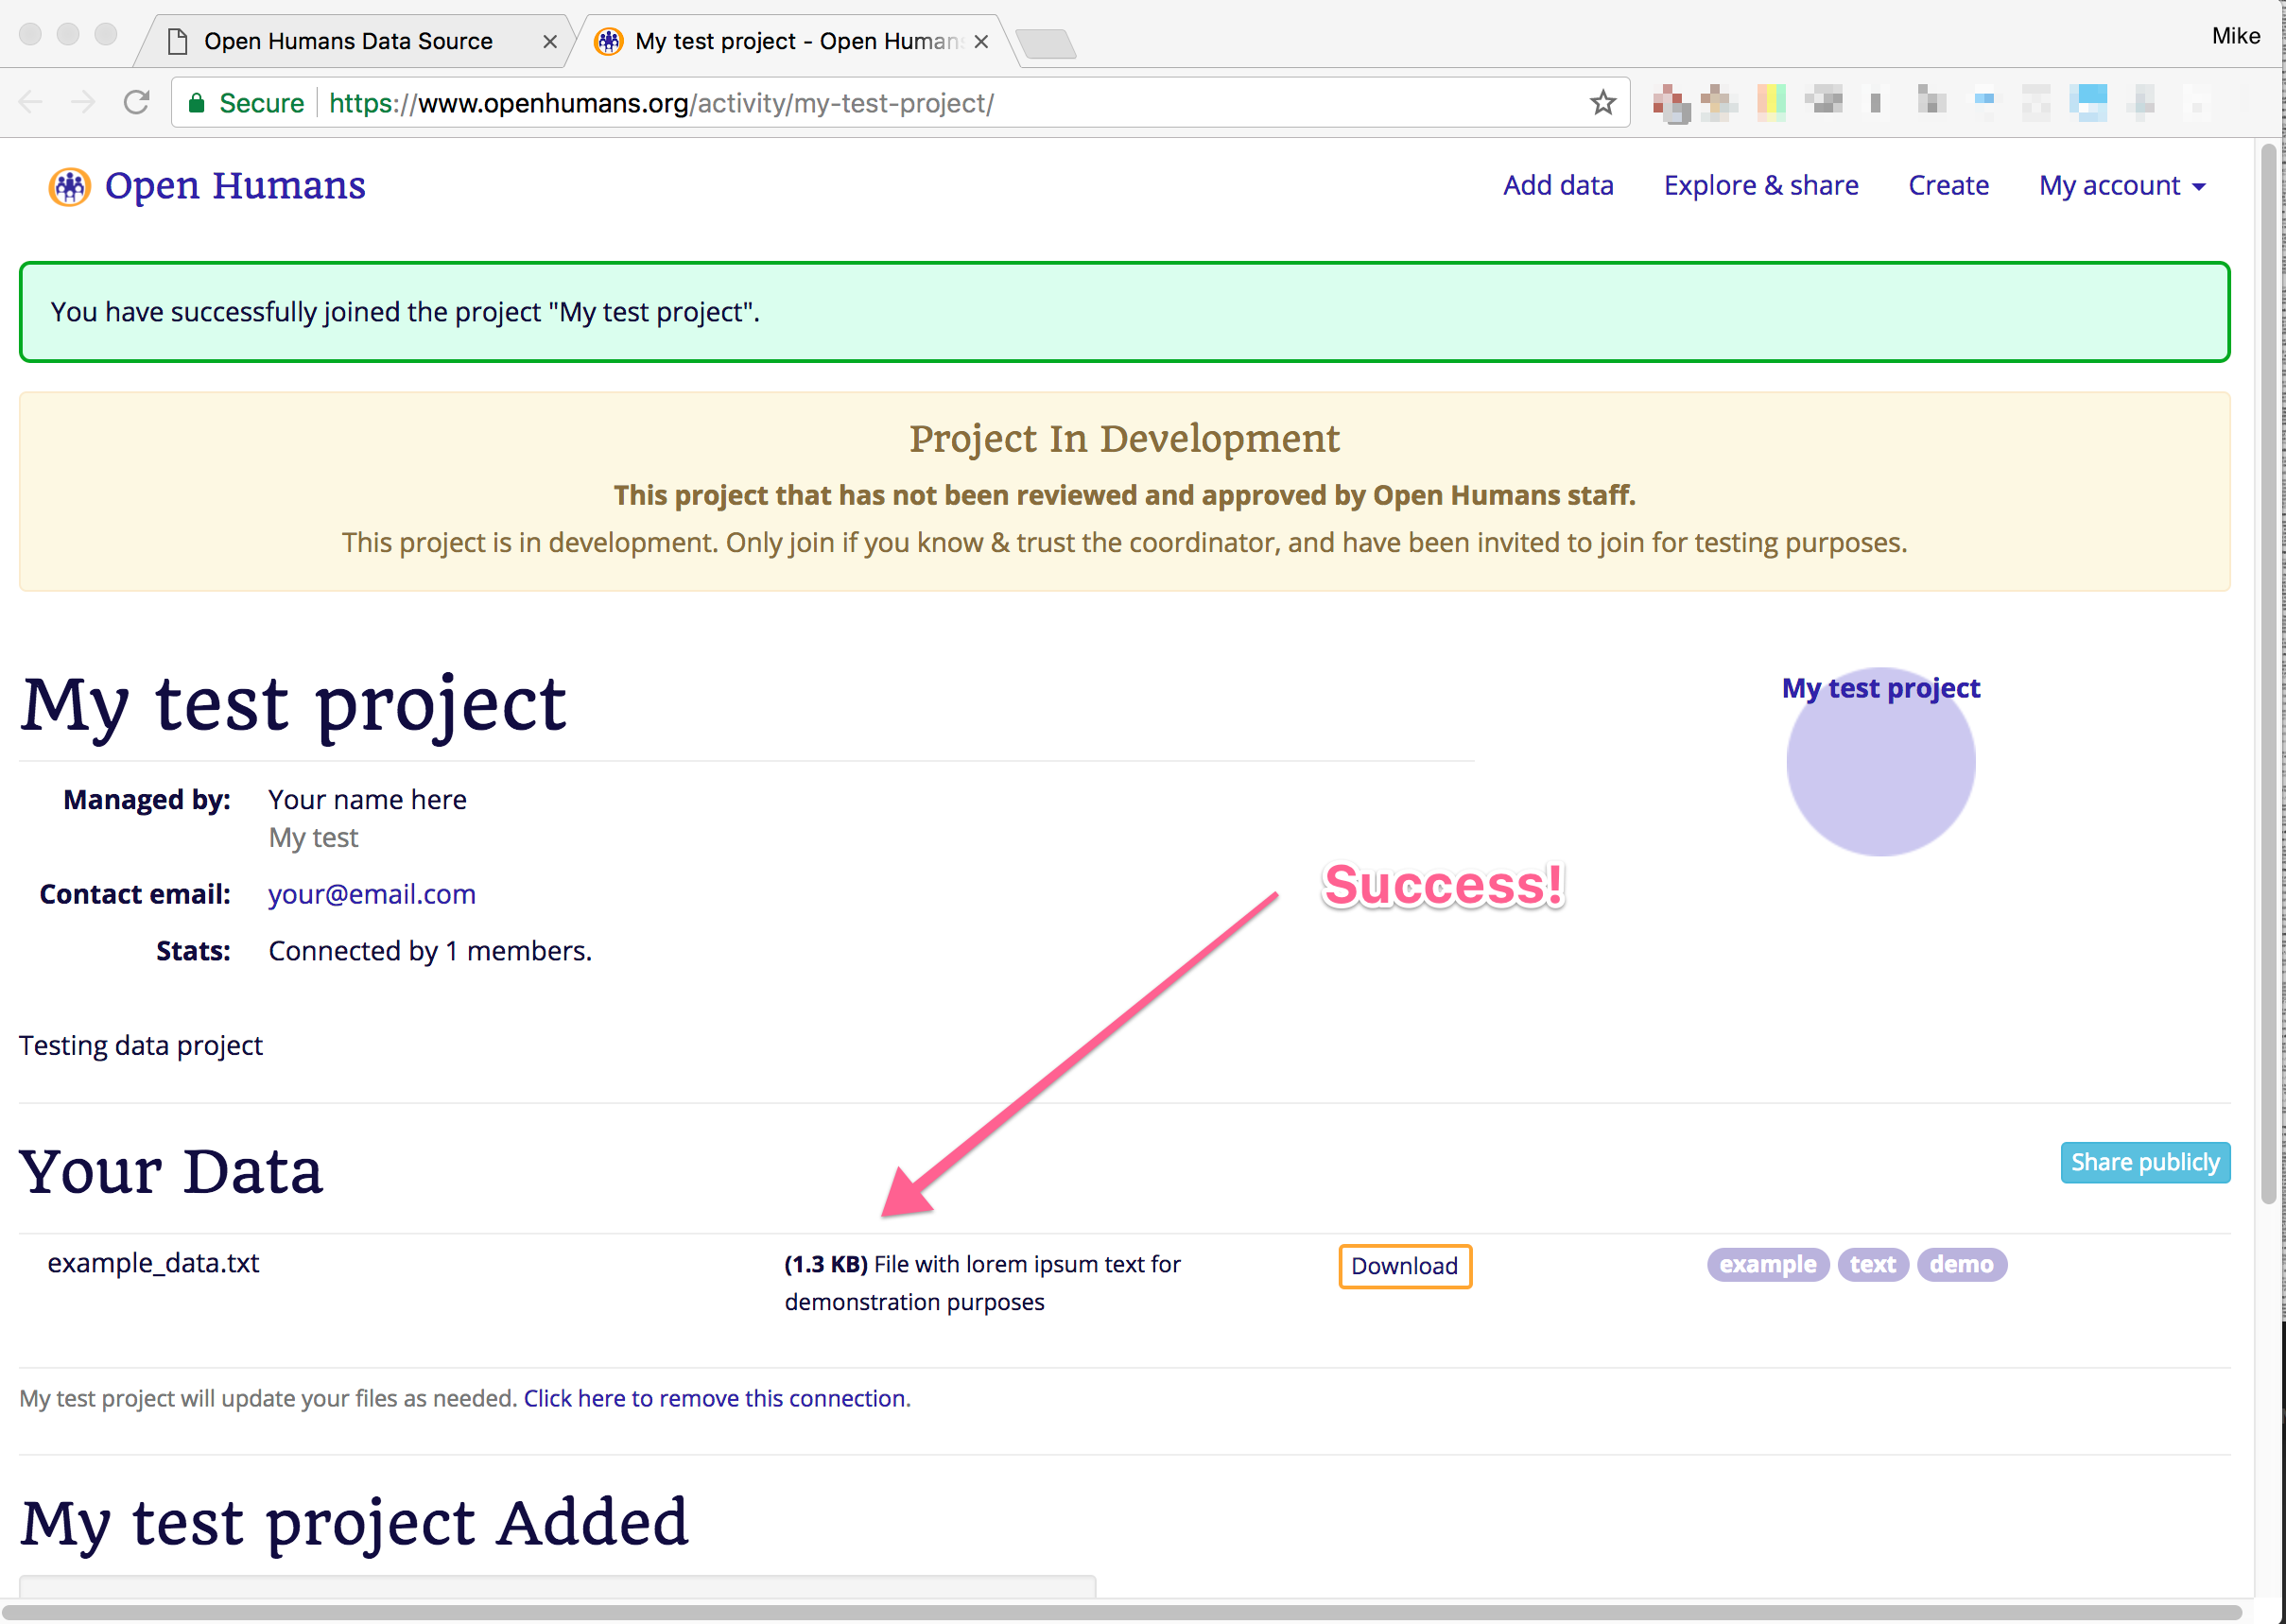
Task: Bookmark this page with the star icon
Action: point(1602,102)
